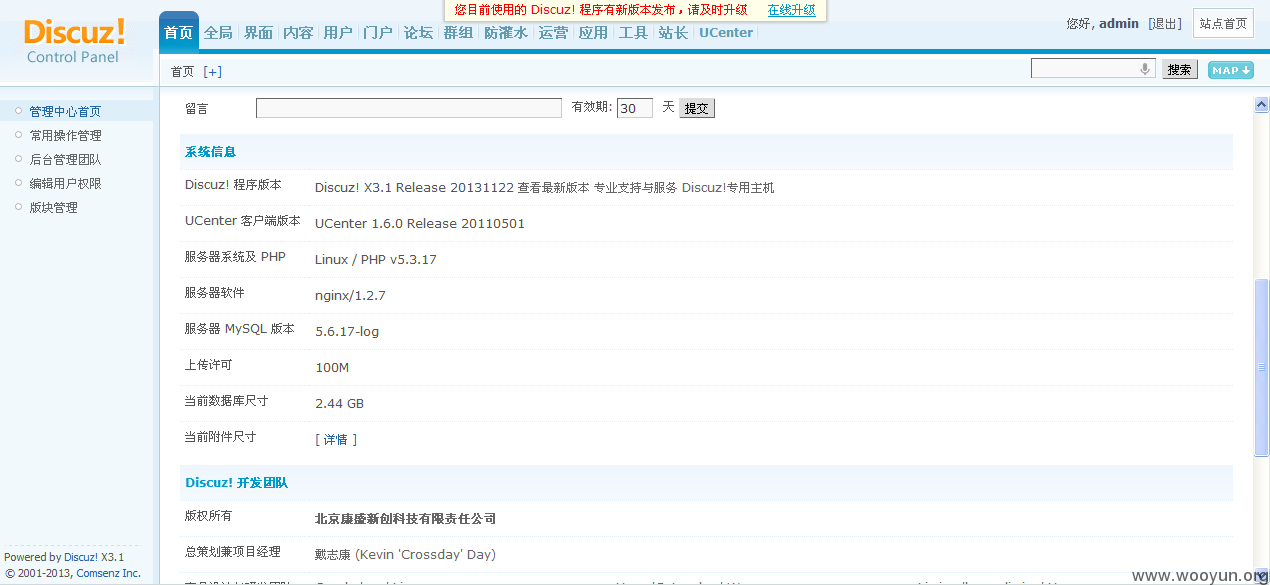The height and width of the screenshot is (585, 1270).
Task: Click Linux / PHP v5.3.17 value
Action: point(376,260)
